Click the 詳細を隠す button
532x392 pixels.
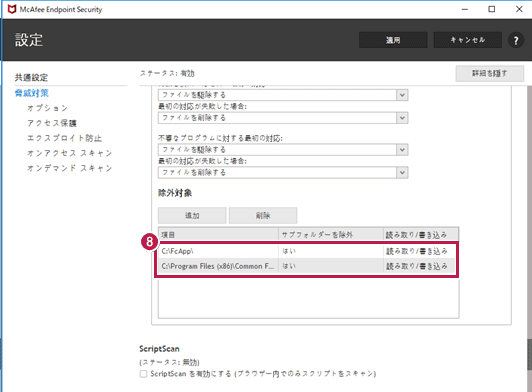click(x=490, y=73)
